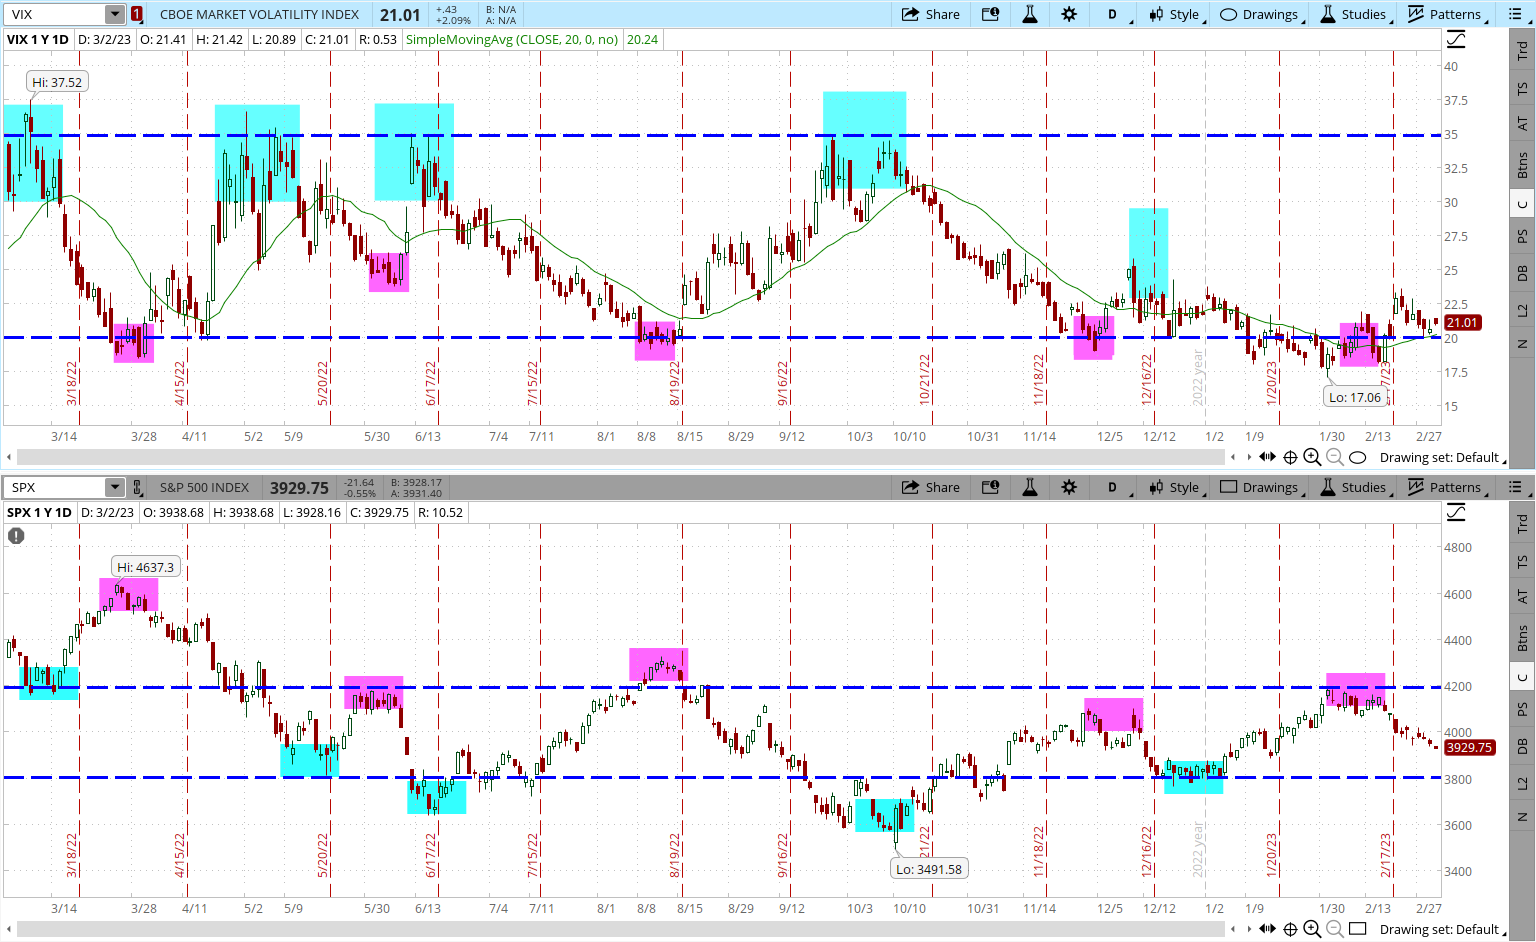Image resolution: width=1536 pixels, height=942 pixels.
Task: Open the Share menu on the VIX chart
Action: coord(930,14)
